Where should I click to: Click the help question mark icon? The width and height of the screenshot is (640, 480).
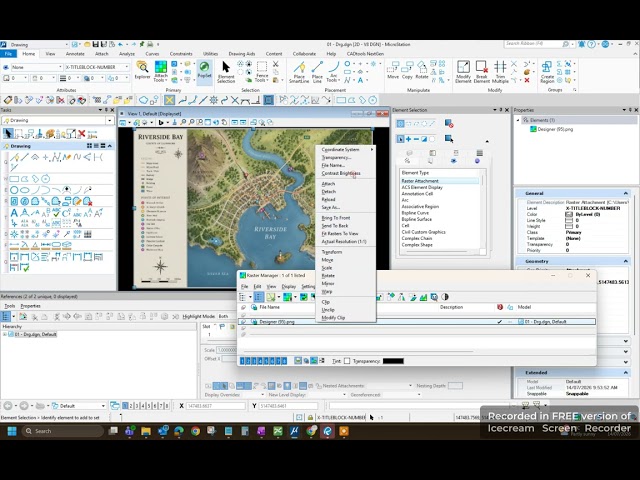[591, 44]
